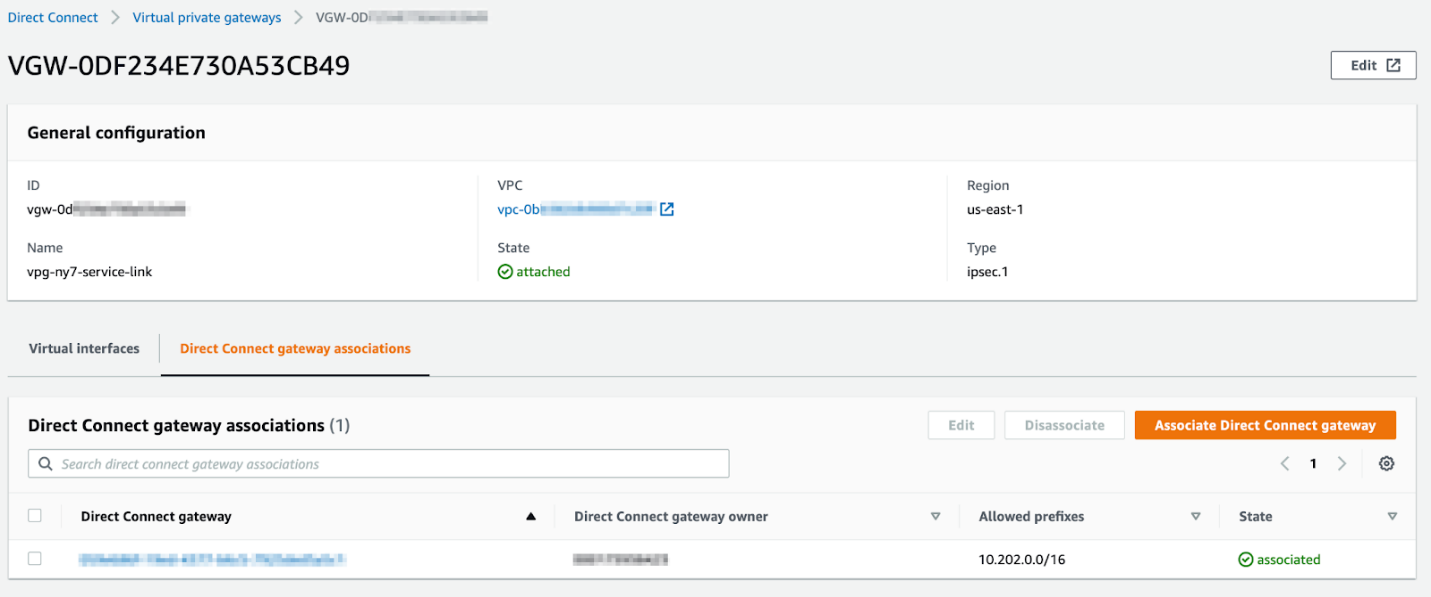
Task: Sort by Direct Connect gateway column arrow
Action: pos(531,517)
